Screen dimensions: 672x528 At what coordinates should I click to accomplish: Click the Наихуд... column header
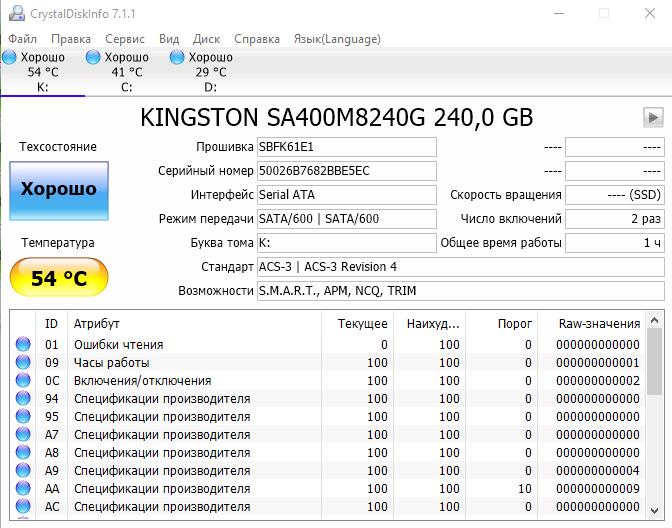pyautogui.click(x=429, y=324)
